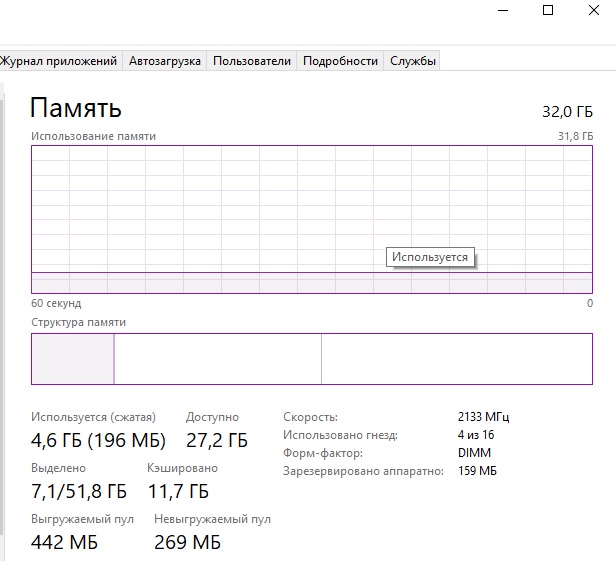Click the Используется tooltip on the graph
The height and width of the screenshot is (561, 616).
tap(430, 257)
